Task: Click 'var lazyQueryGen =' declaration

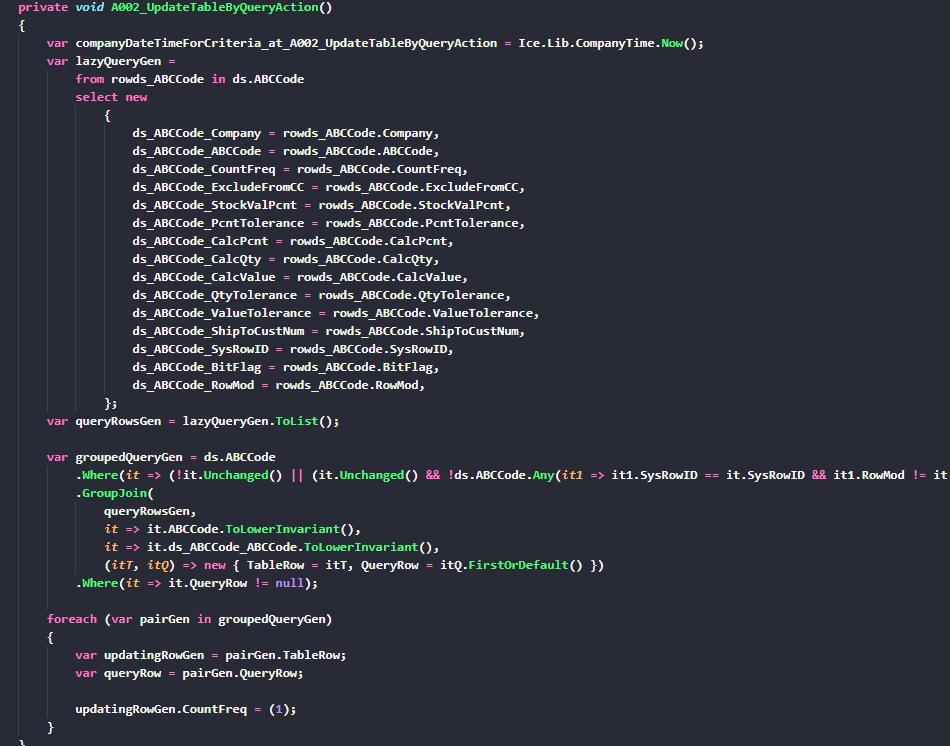Action: pos(111,61)
